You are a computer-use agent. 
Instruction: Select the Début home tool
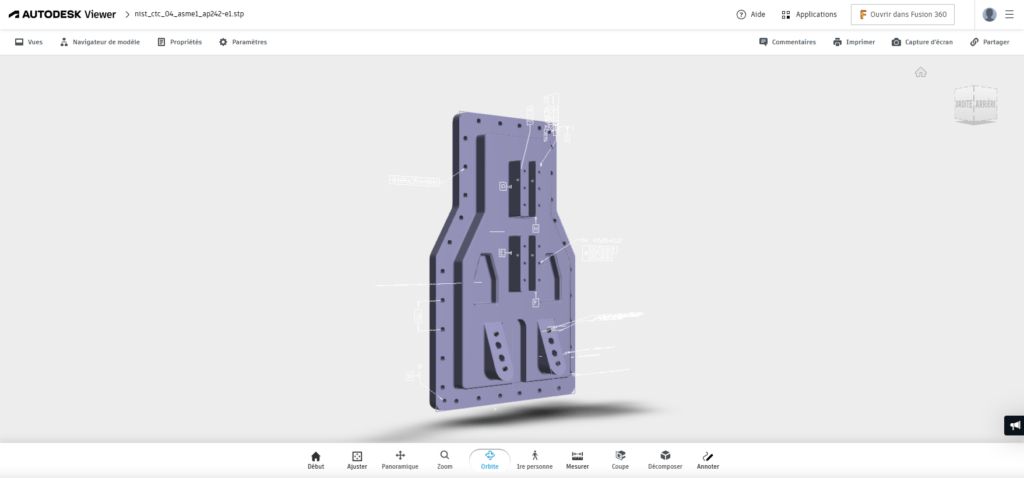coord(315,460)
